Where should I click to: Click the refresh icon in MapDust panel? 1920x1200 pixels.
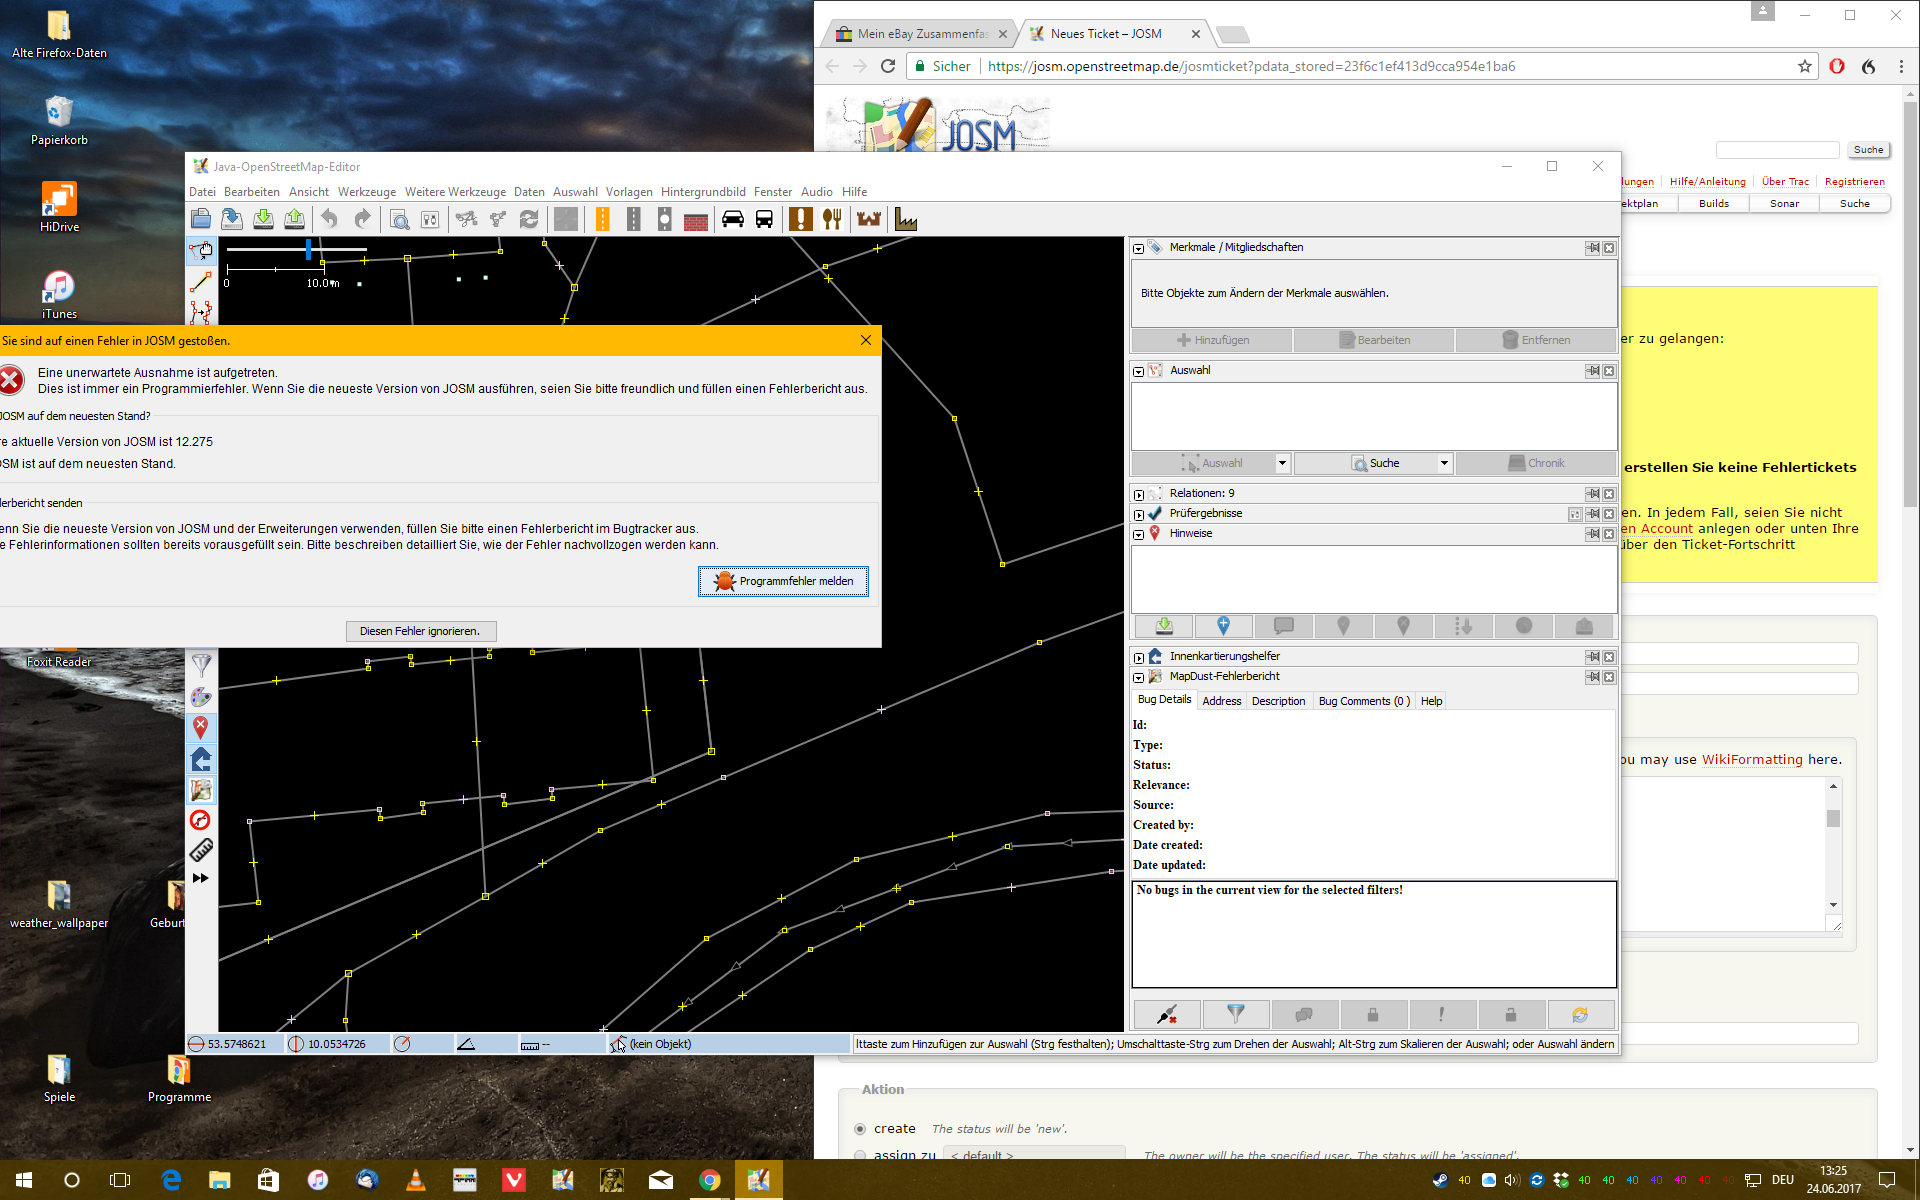1580,1015
